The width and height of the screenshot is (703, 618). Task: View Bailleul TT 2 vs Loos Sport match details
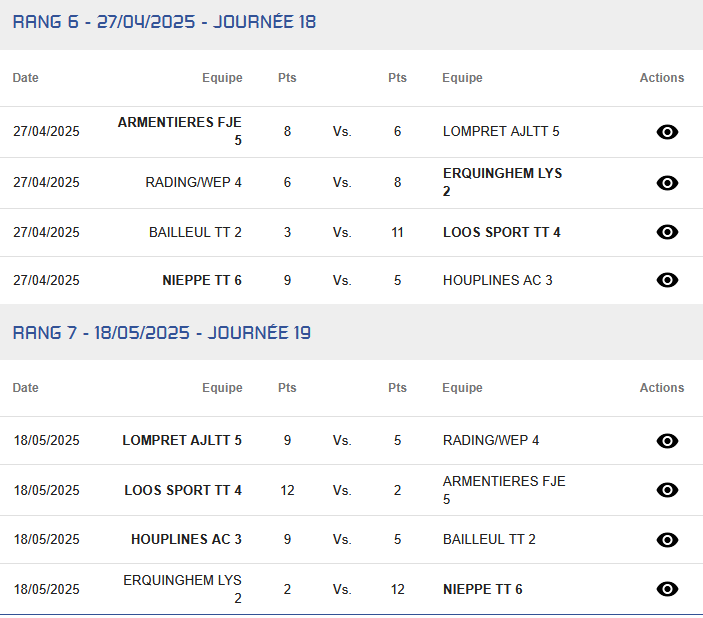667,232
